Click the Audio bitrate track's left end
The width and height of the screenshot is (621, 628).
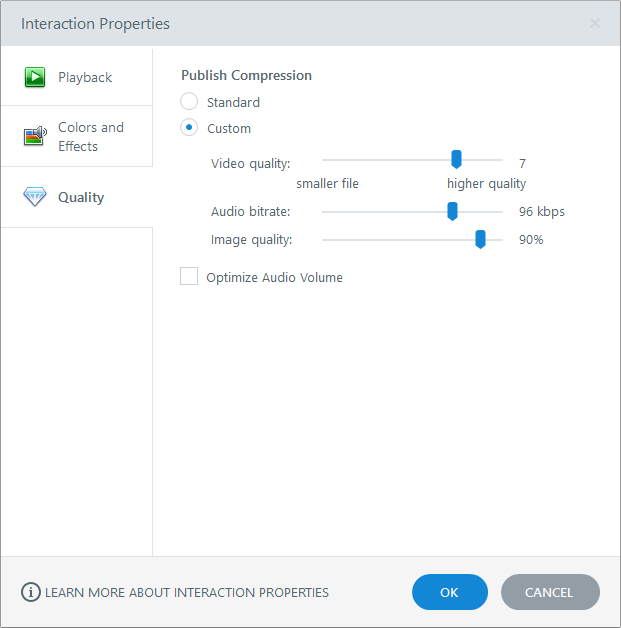point(325,212)
